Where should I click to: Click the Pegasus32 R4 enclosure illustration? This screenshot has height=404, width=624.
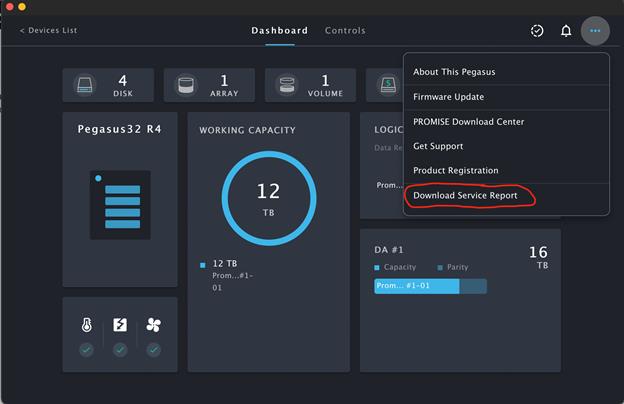point(120,205)
